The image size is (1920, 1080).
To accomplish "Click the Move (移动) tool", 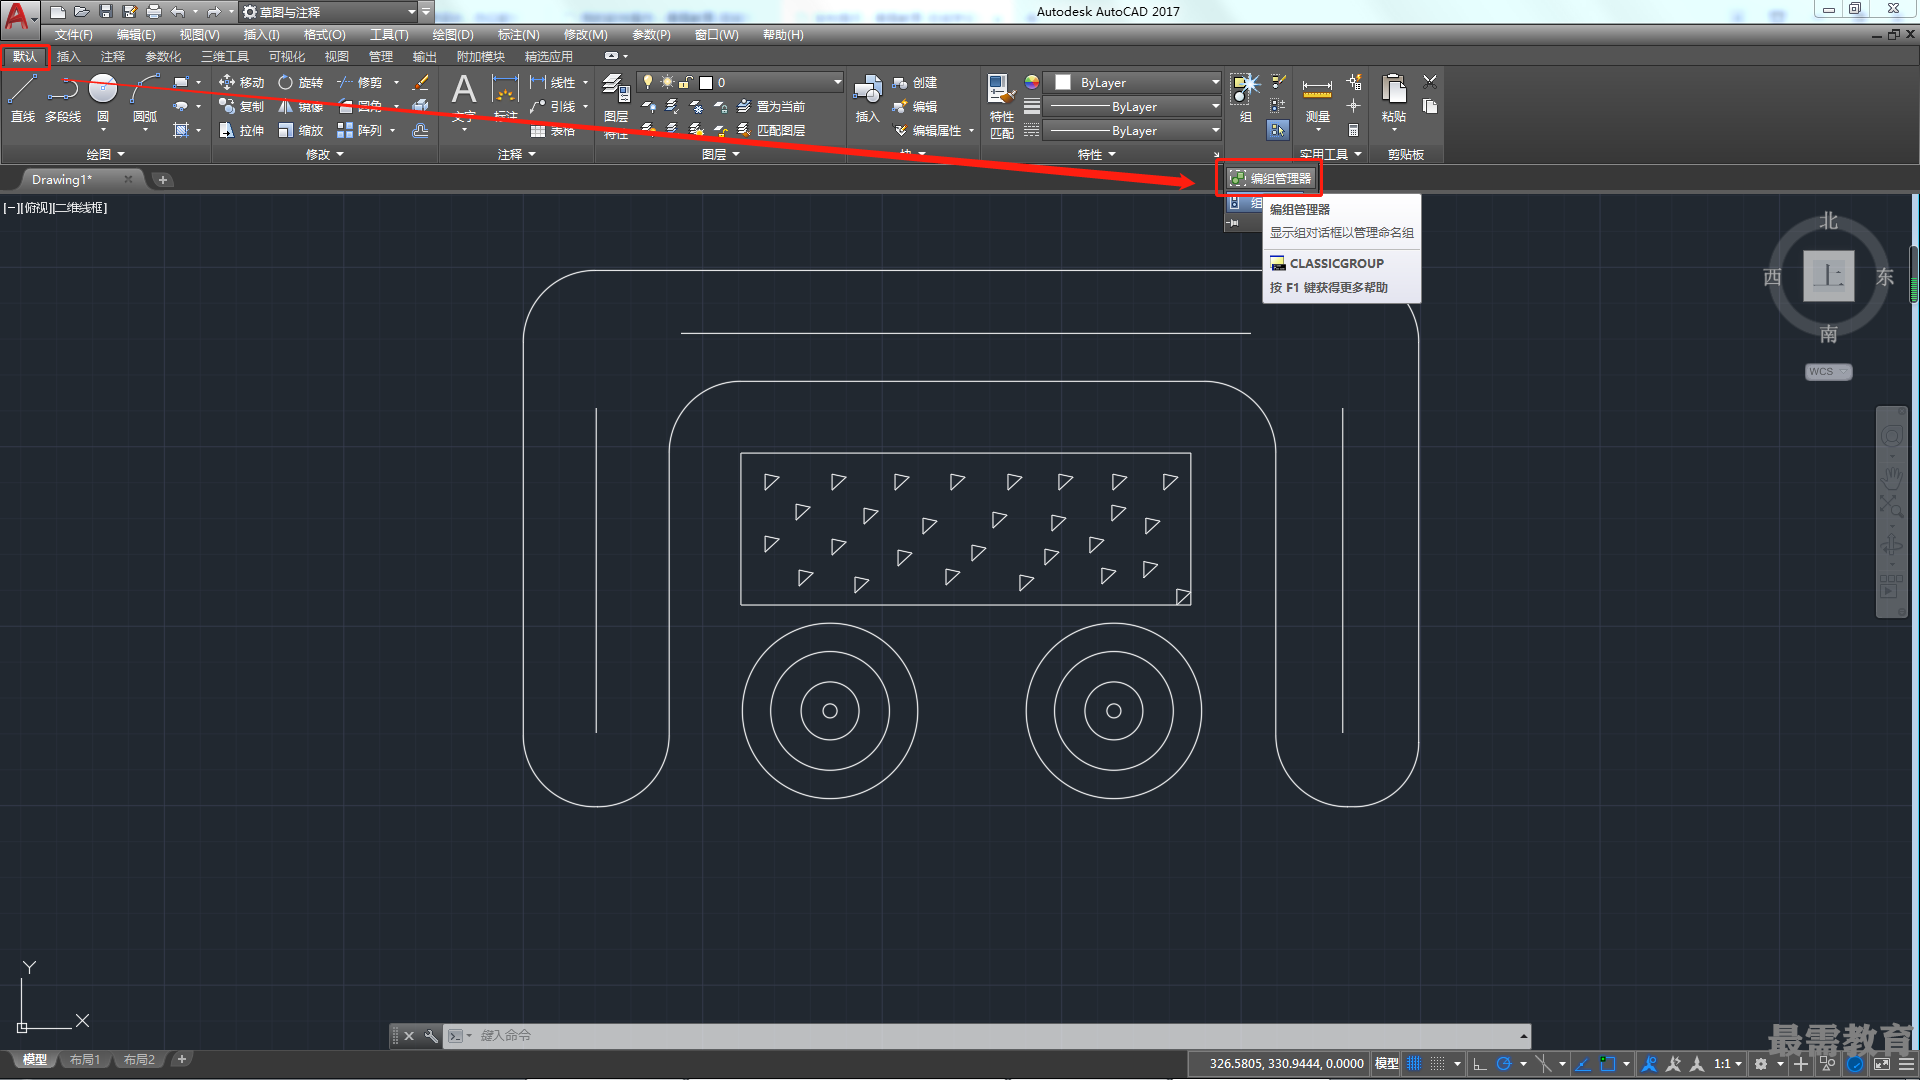I will point(242,82).
